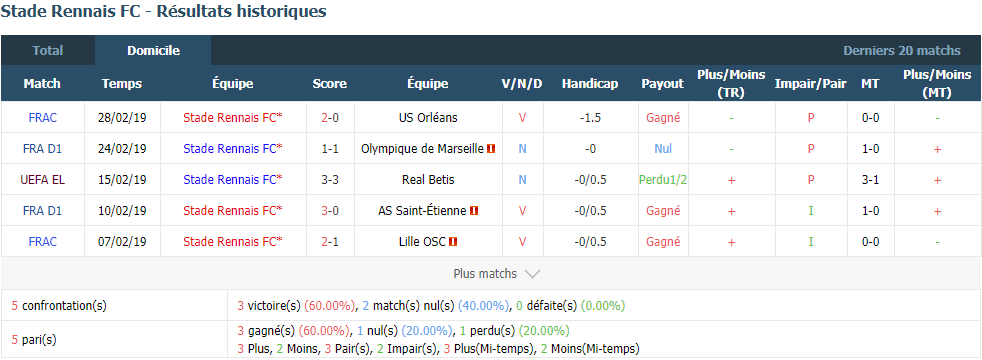The width and height of the screenshot is (982, 360).
Task: Click the Perdu1/2 payout cell
Action: tap(663, 180)
